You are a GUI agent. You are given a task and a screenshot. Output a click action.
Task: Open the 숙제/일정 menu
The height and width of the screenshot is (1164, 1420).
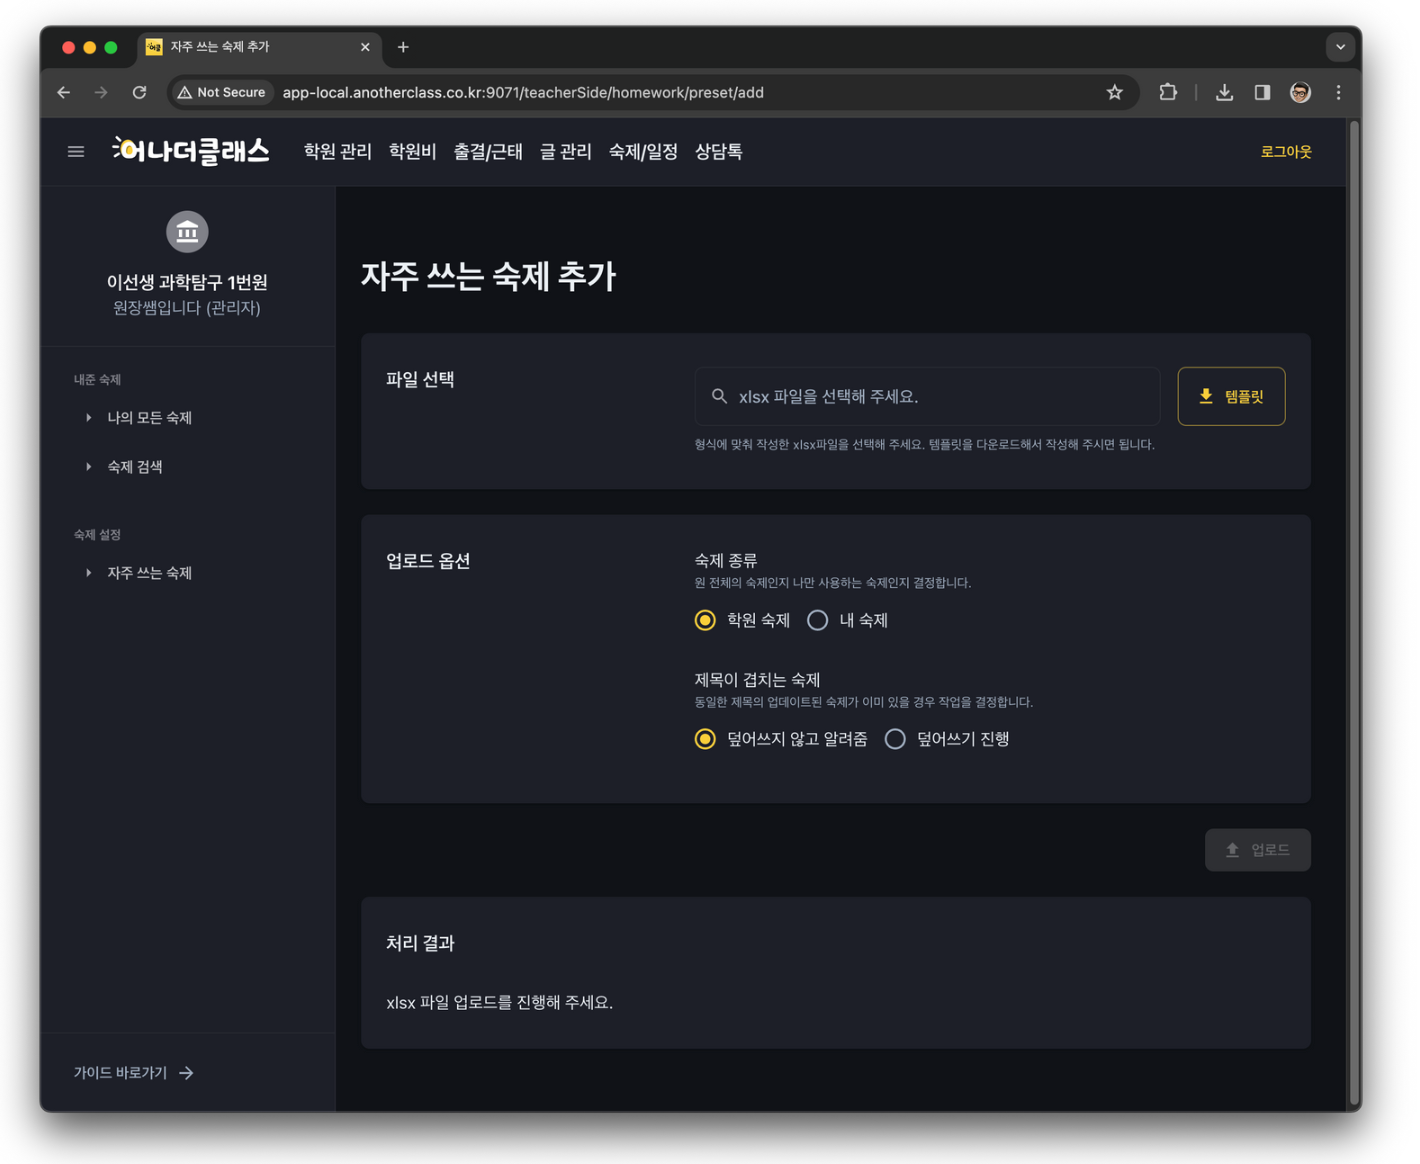(643, 152)
